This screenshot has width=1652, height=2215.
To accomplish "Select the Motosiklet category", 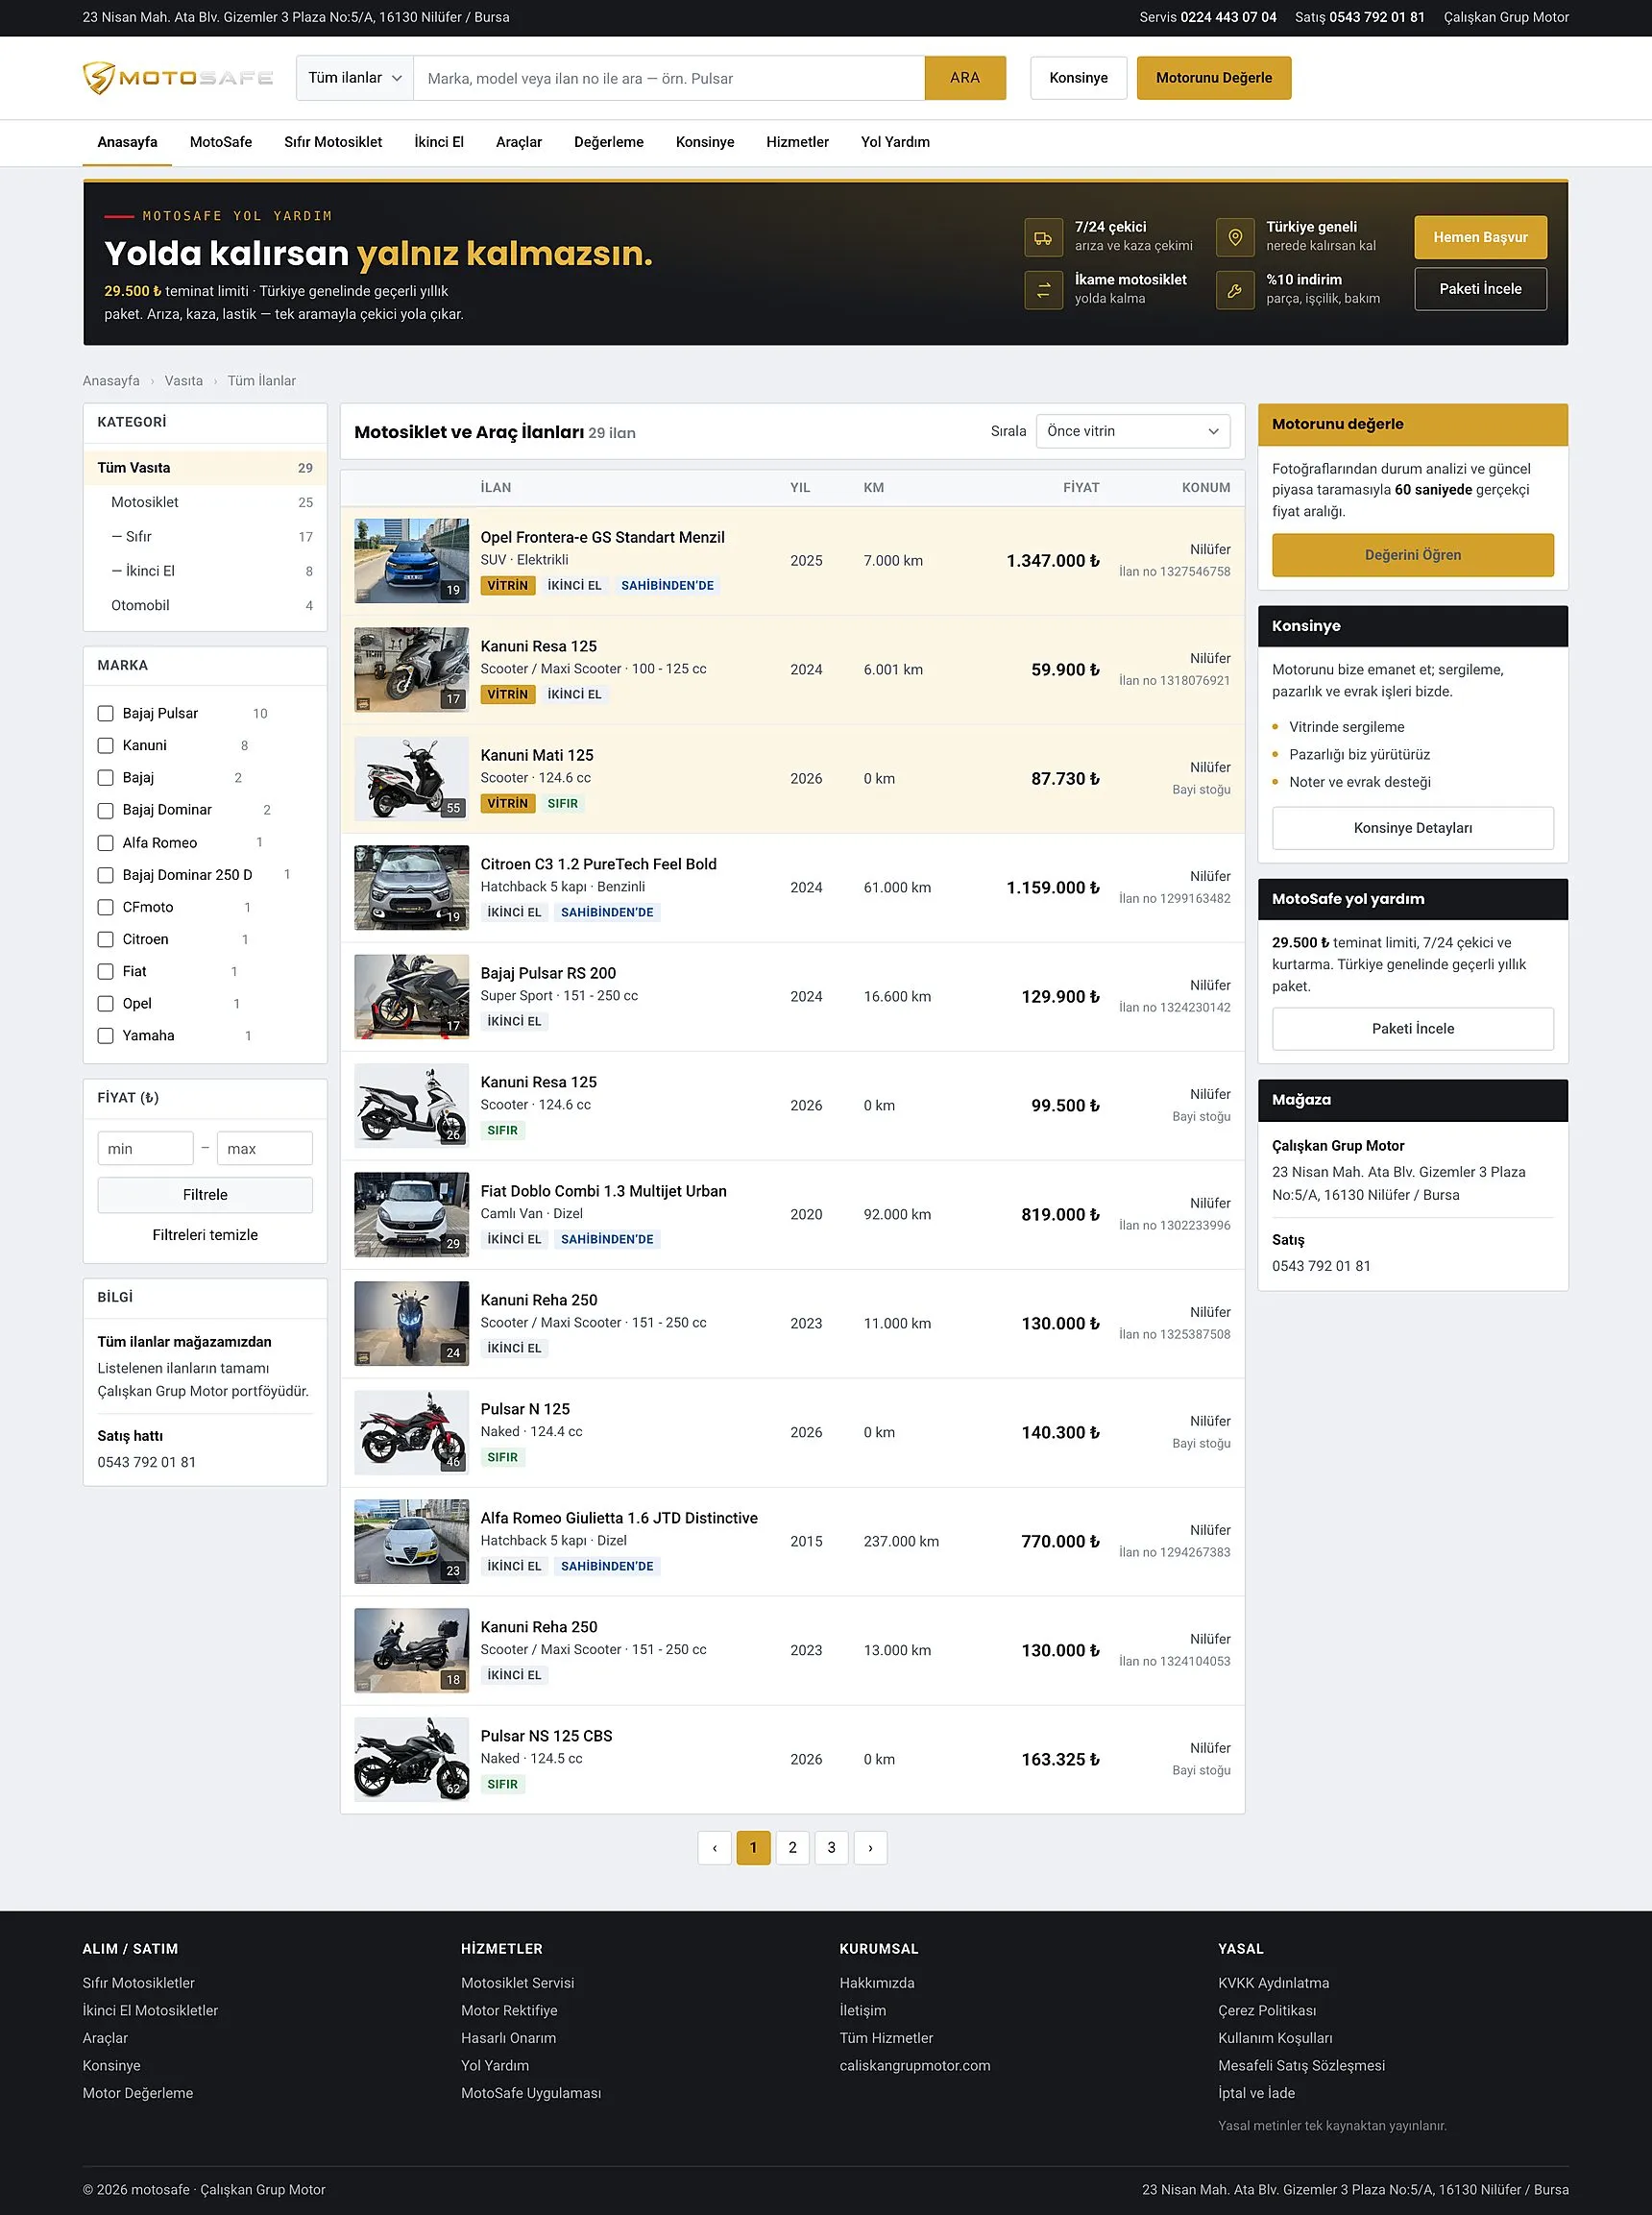I will click(x=205, y=502).
